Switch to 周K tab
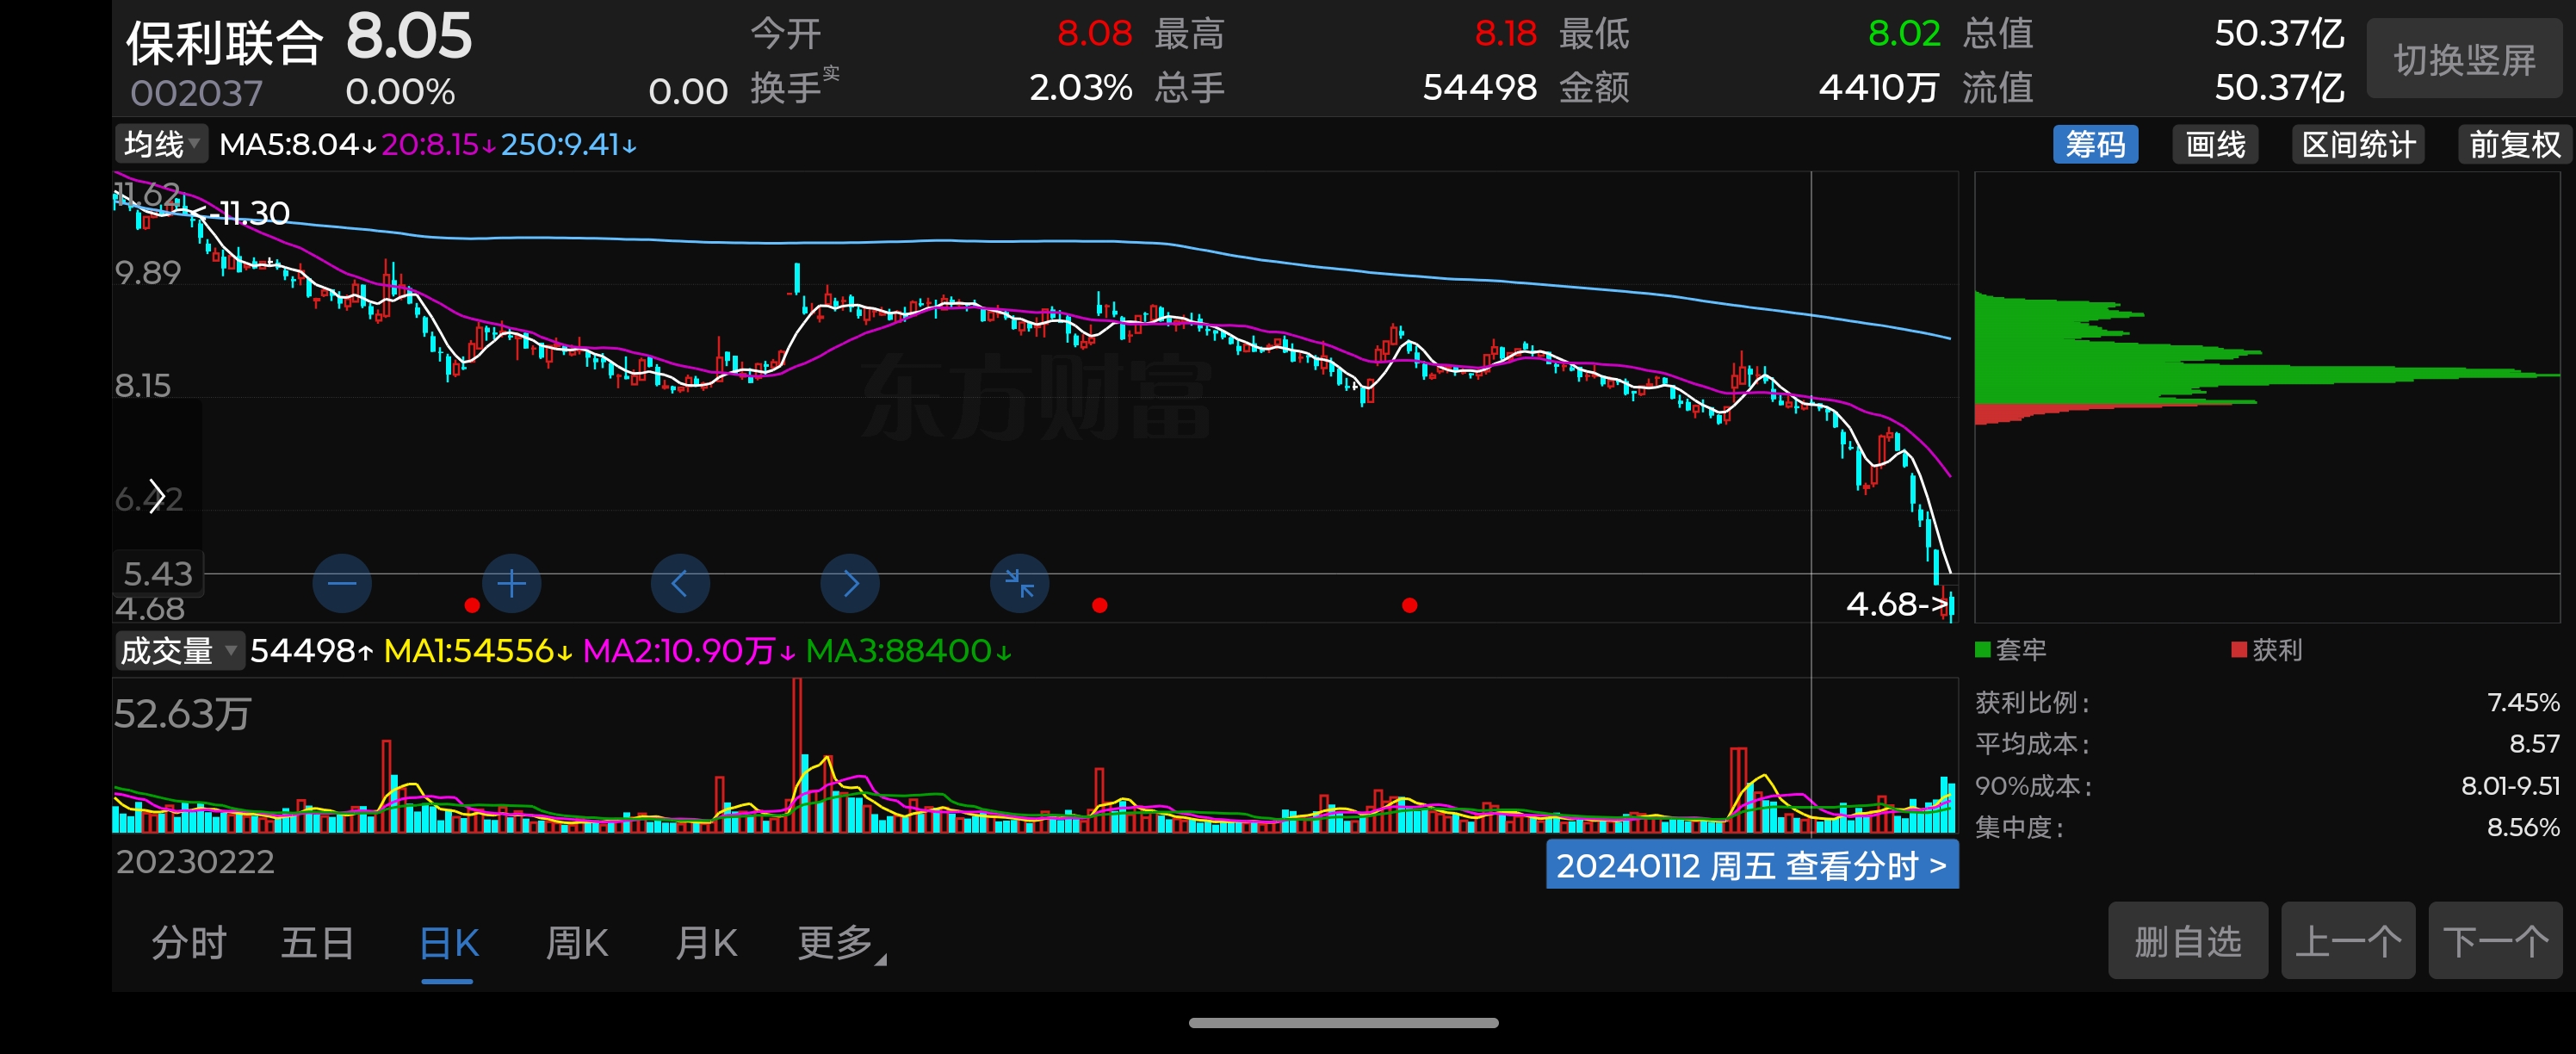The width and height of the screenshot is (2576, 1054). 577,942
